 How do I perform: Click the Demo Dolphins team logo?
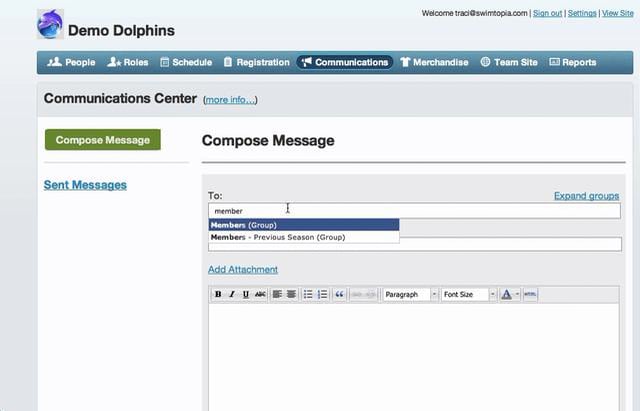[50, 24]
